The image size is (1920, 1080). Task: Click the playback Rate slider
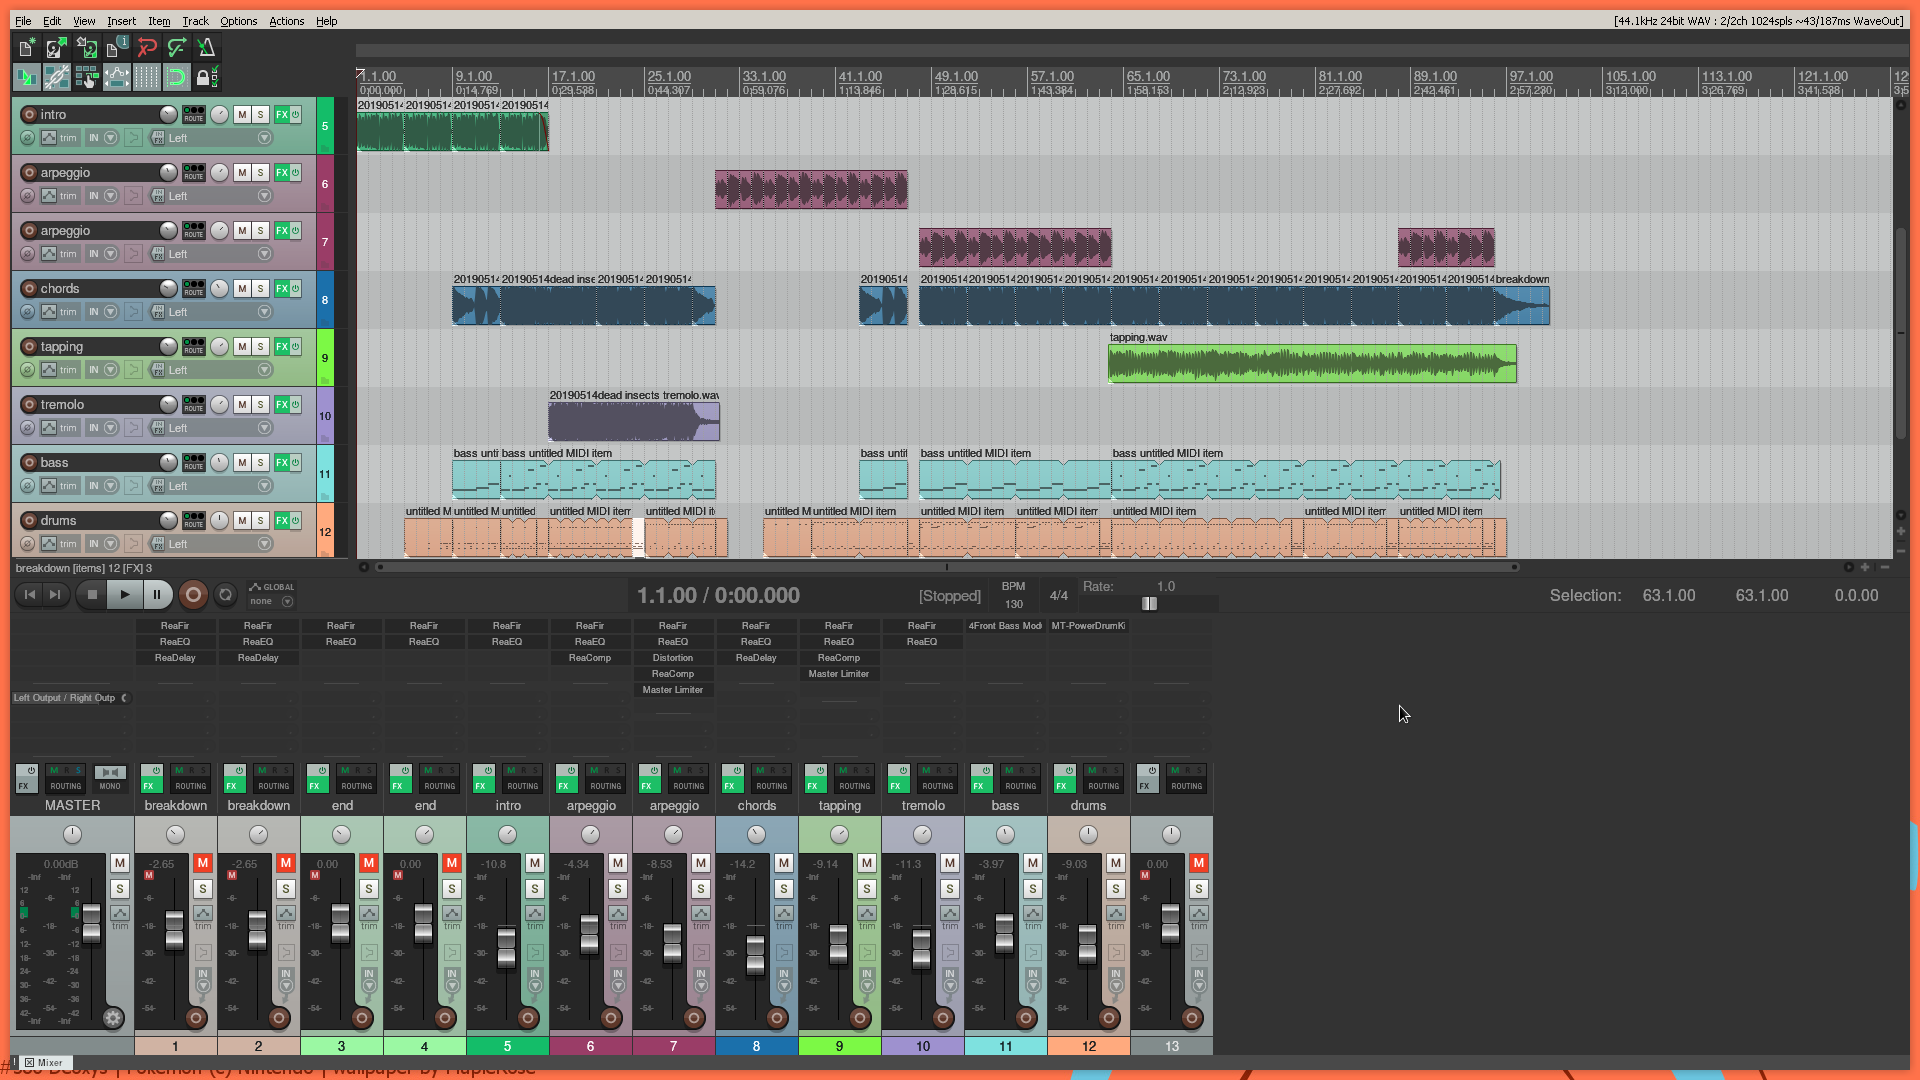pyautogui.click(x=1150, y=603)
